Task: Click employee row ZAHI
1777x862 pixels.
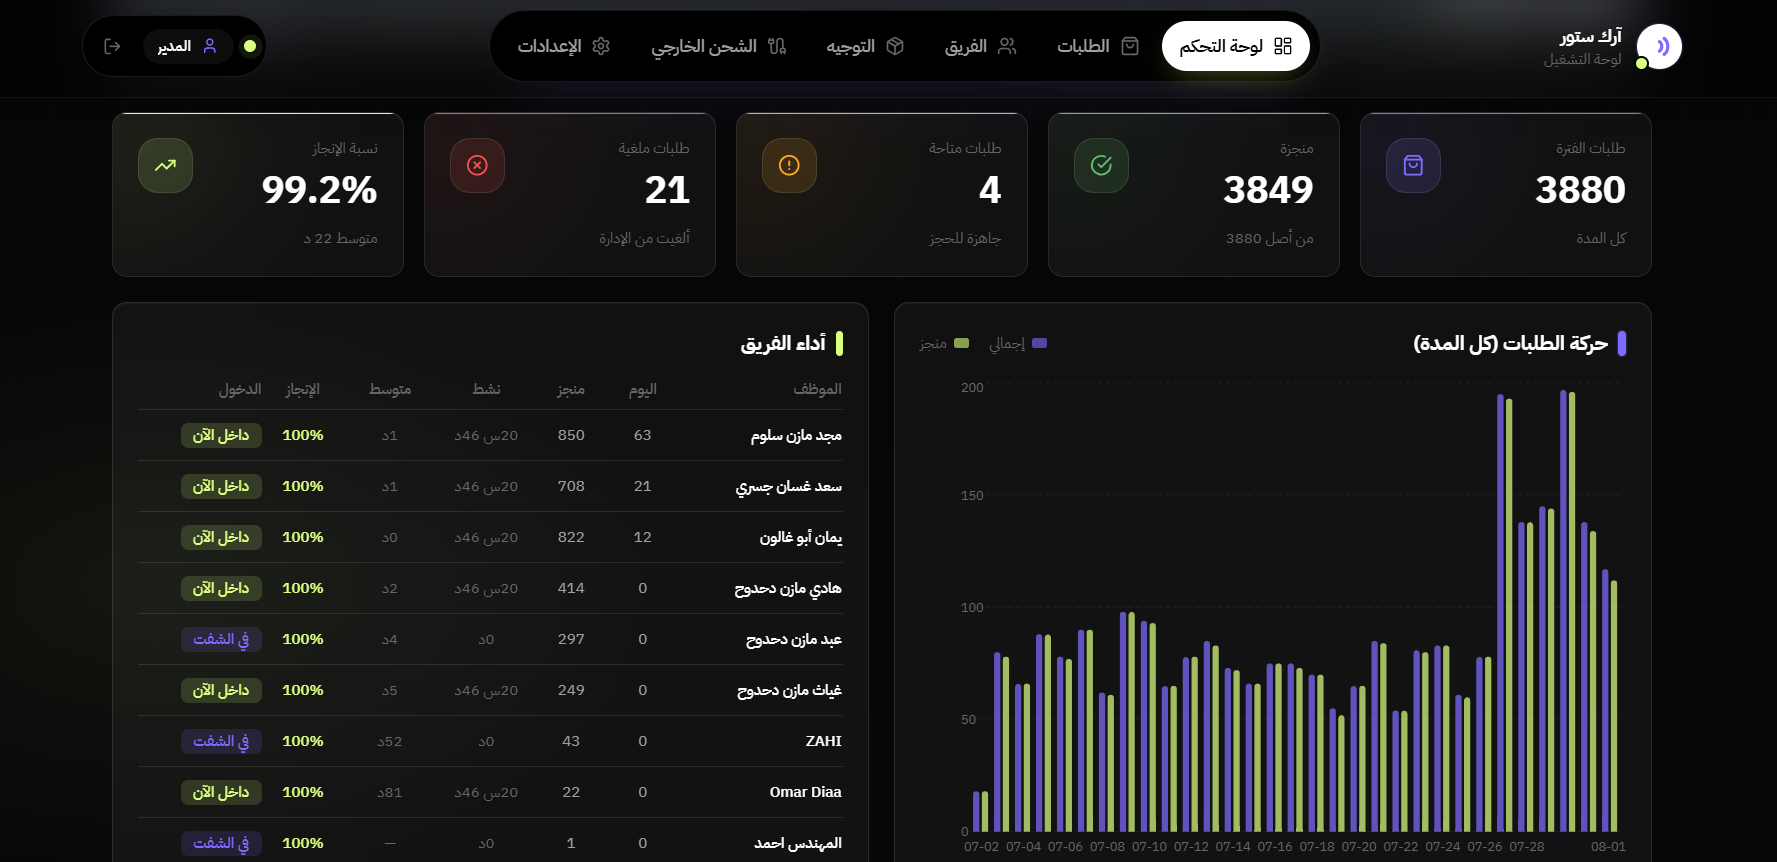Action: point(490,741)
